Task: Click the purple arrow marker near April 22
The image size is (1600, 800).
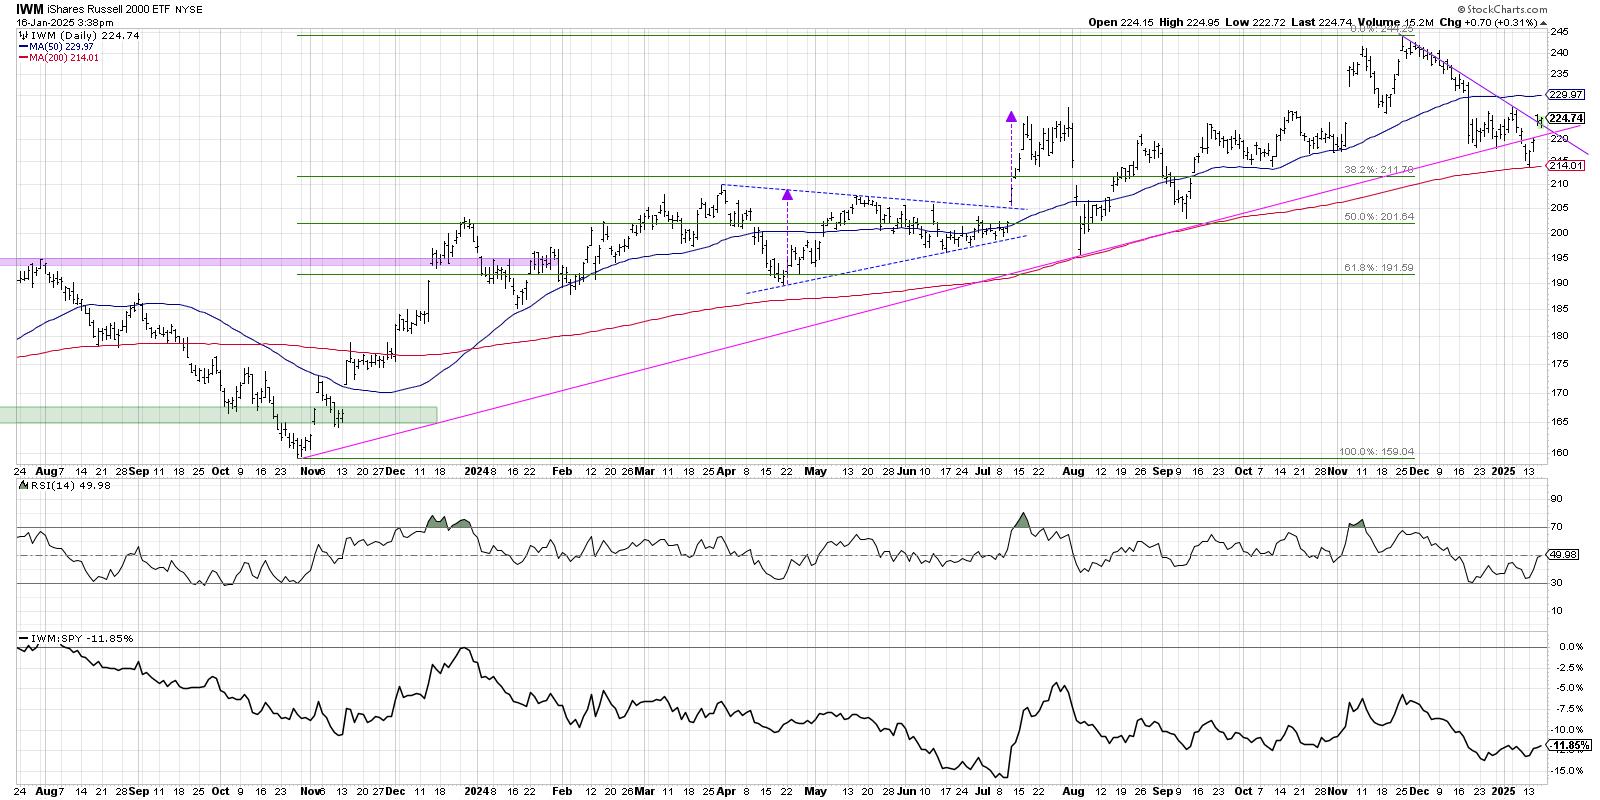Action: [x=787, y=194]
